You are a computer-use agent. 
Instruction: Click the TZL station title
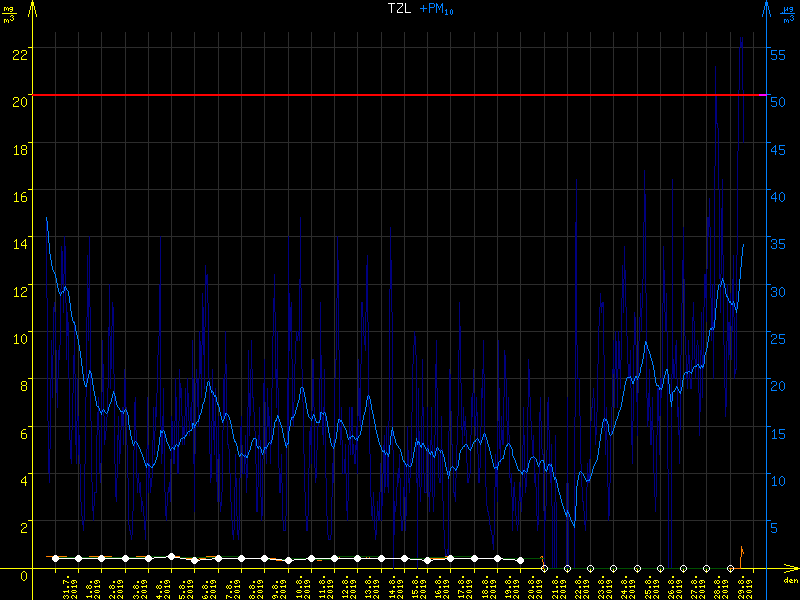(399, 9)
